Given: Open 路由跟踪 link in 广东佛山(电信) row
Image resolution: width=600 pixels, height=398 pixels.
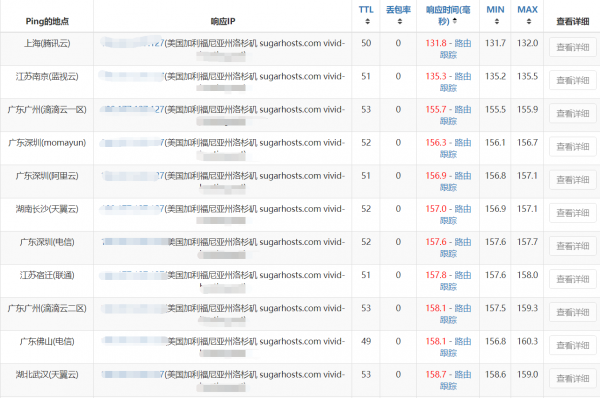Looking at the screenshot, I should (x=455, y=347).
